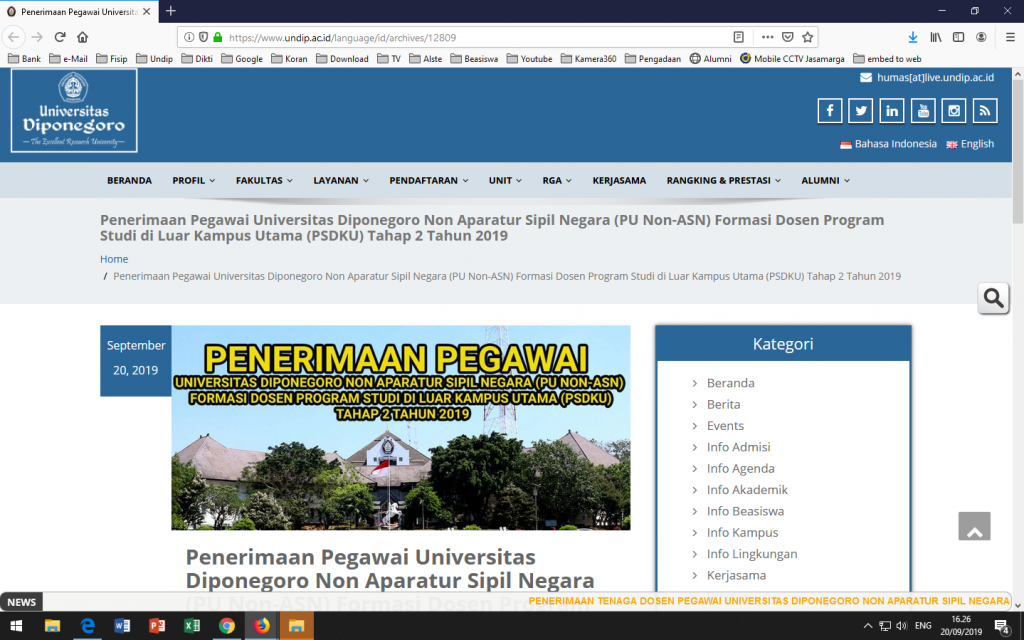This screenshot has width=1024, height=640.
Task: Open the YouTube icon in header
Action: [923, 111]
